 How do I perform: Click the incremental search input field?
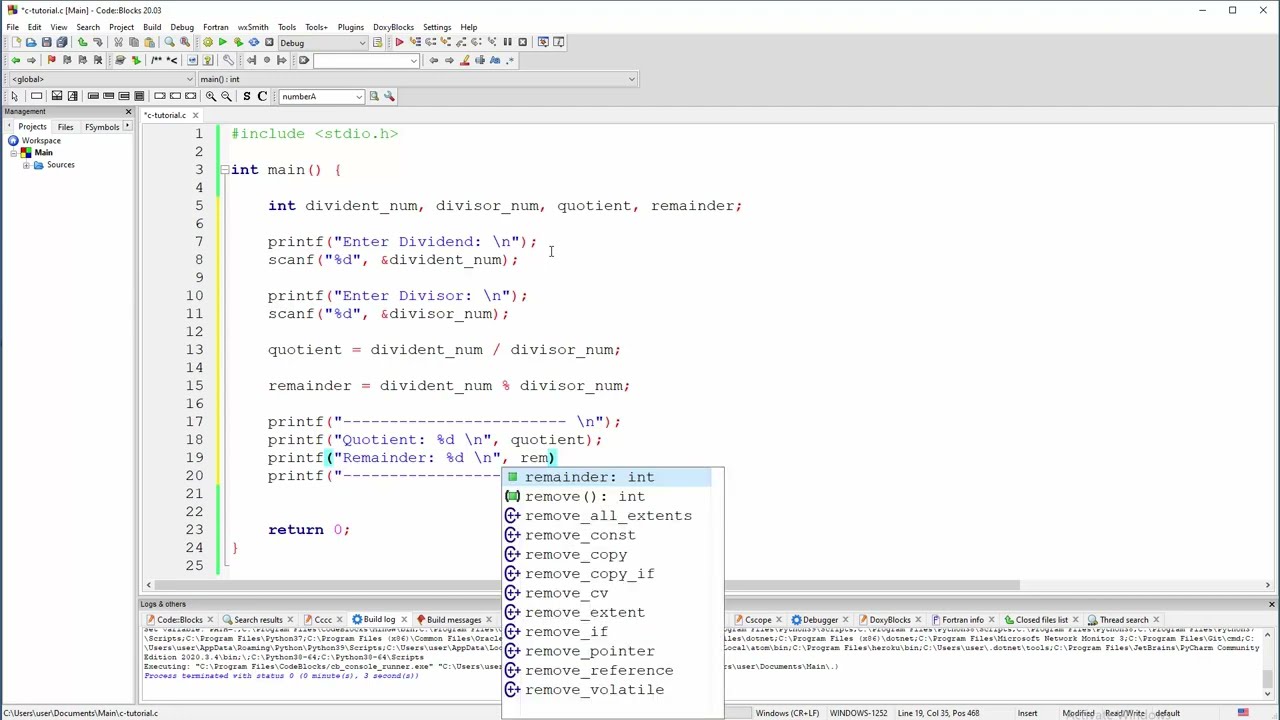[360, 60]
